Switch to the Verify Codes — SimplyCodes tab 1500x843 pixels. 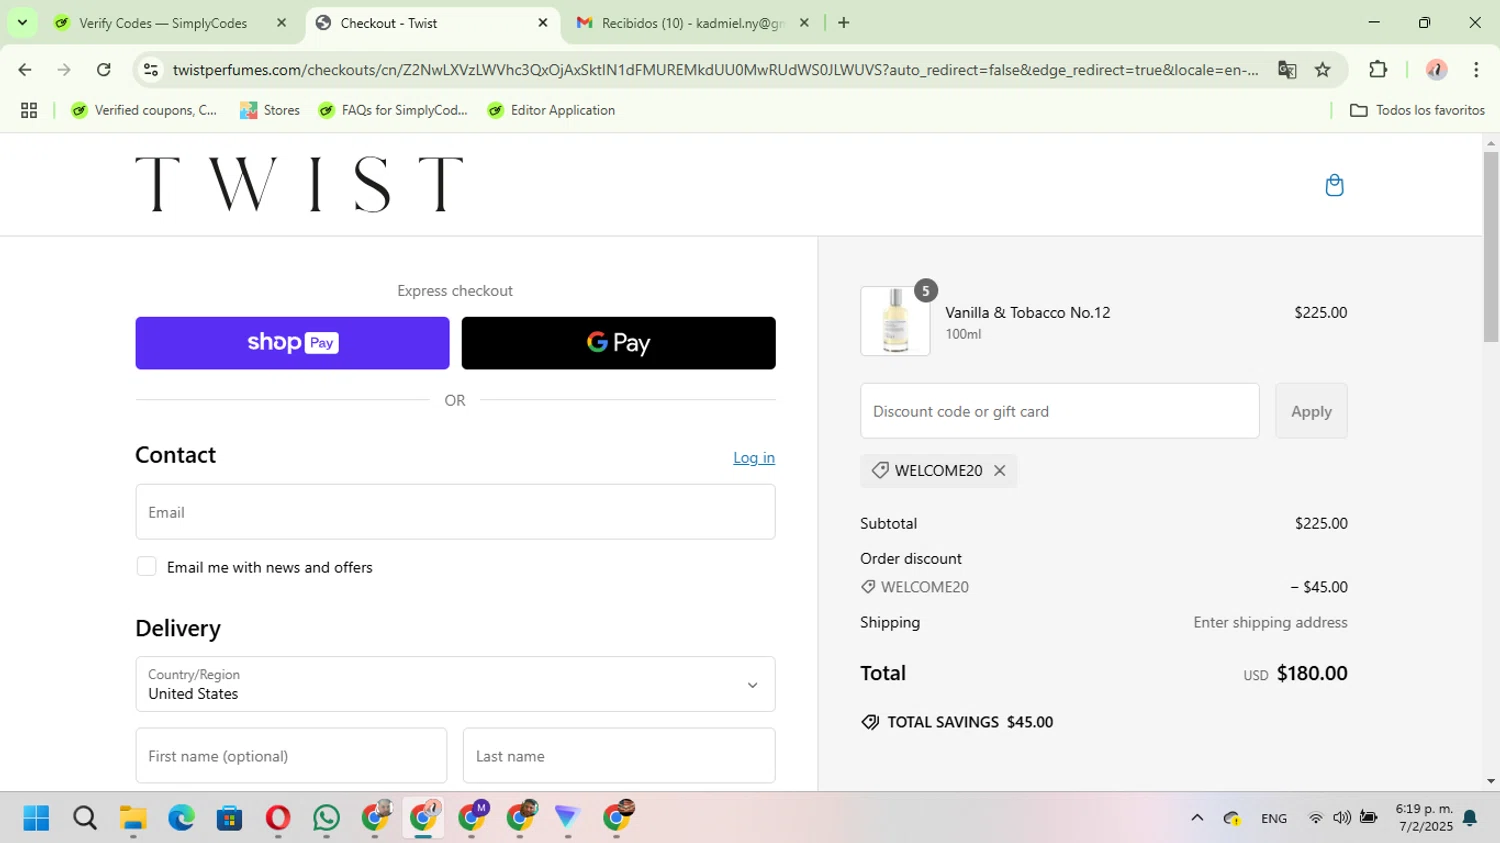(163, 23)
